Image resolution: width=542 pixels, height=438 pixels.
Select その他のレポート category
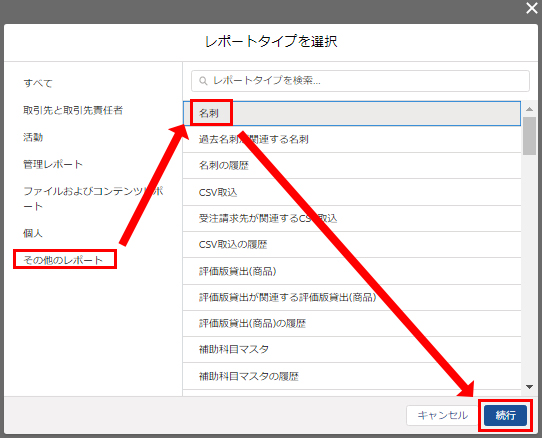tap(63, 260)
